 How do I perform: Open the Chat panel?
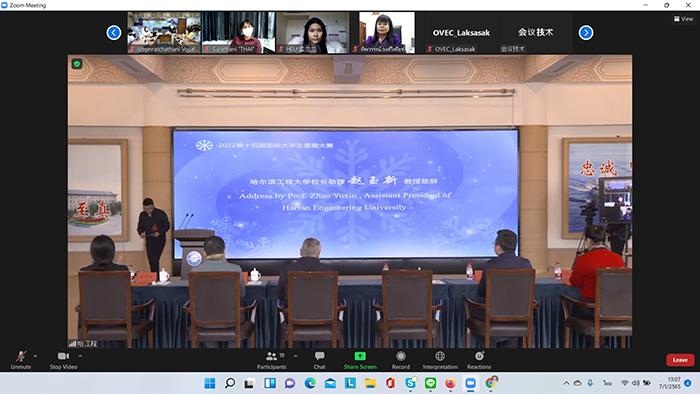click(319, 360)
